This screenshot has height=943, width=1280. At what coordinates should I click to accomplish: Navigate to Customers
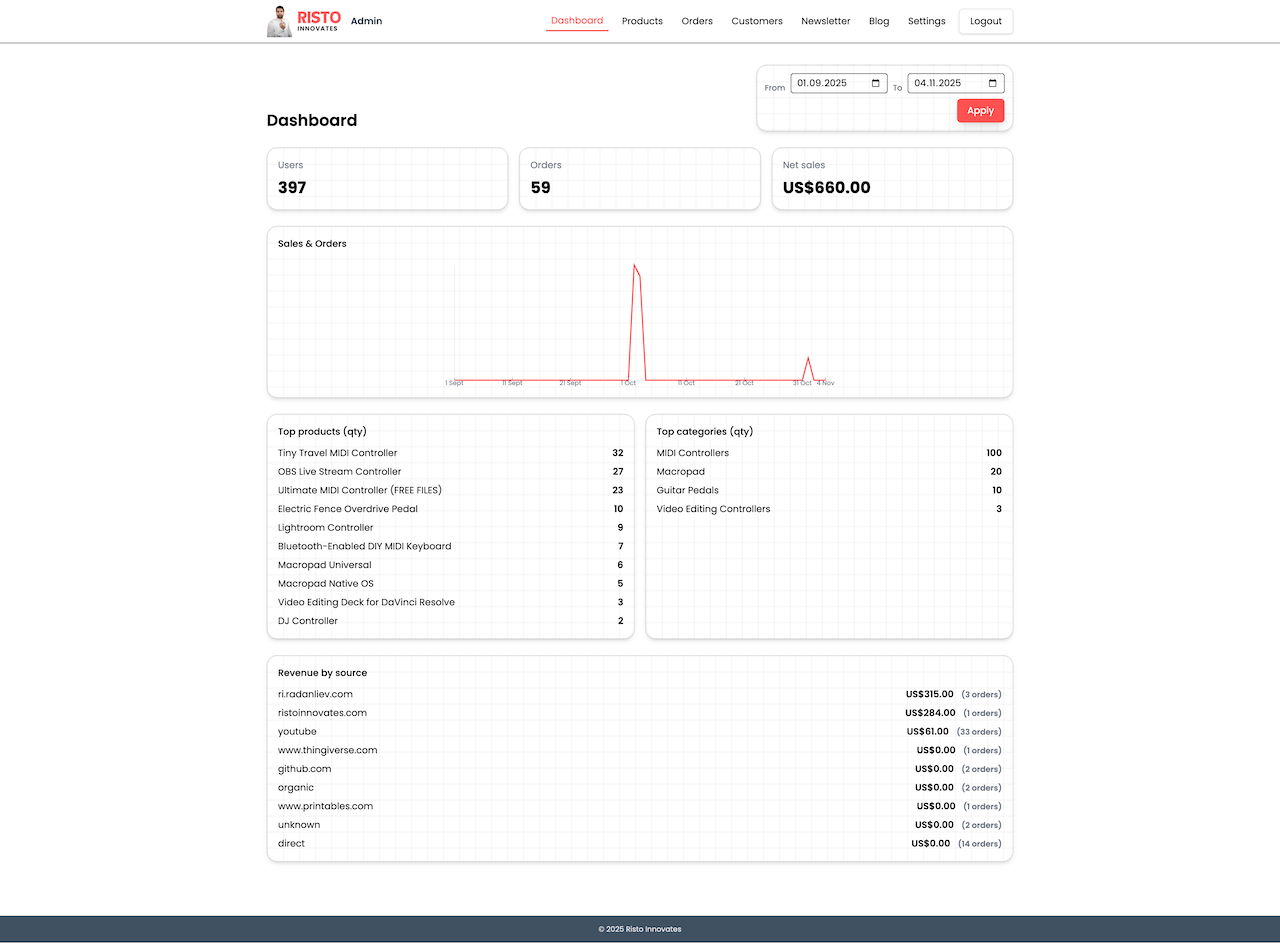click(757, 21)
